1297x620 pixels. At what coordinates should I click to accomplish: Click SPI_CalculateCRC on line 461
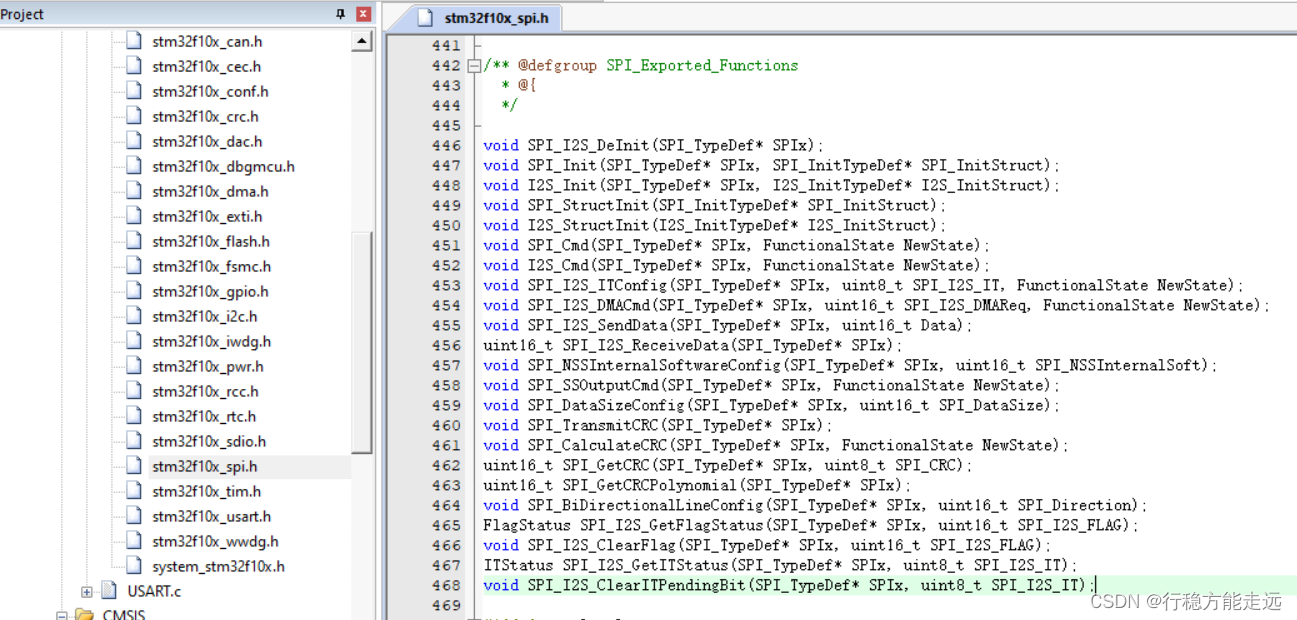click(597, 446)
